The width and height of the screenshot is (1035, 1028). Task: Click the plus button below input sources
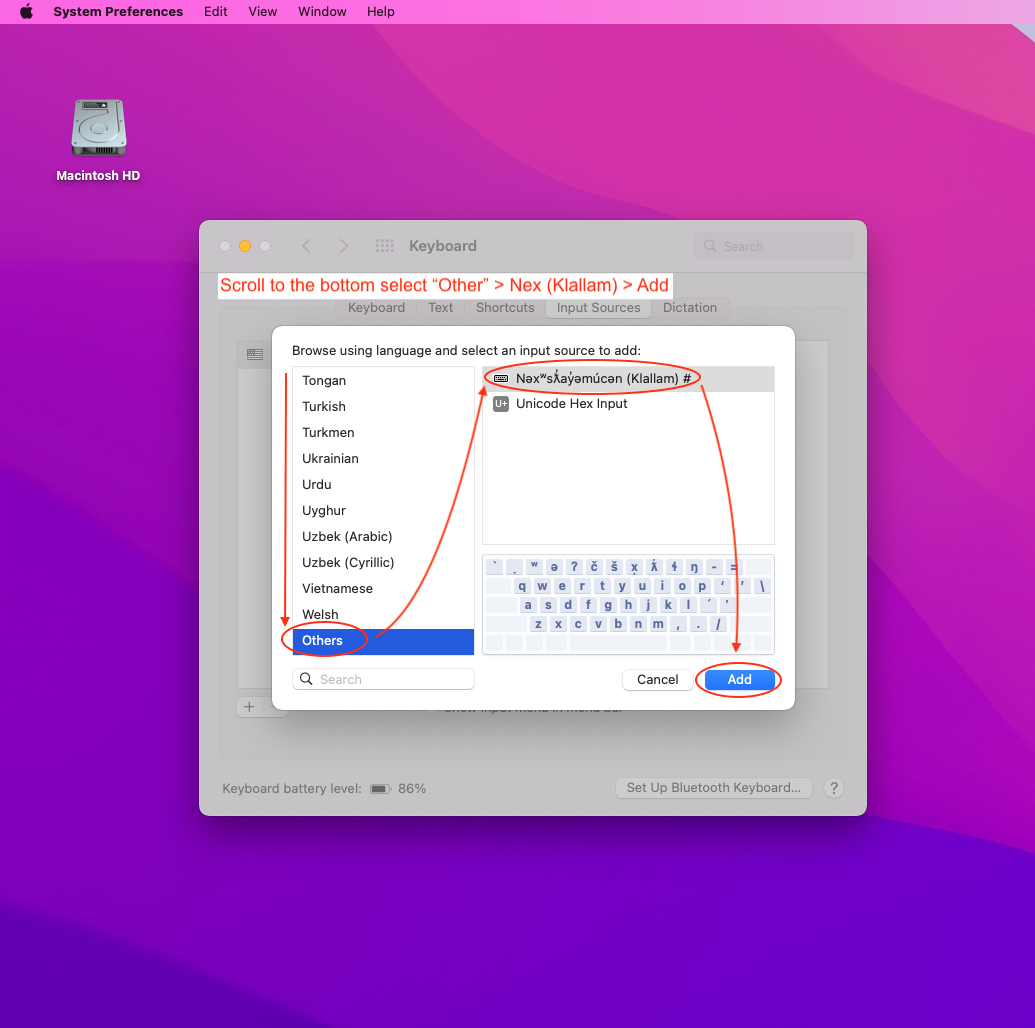(249, 706)
